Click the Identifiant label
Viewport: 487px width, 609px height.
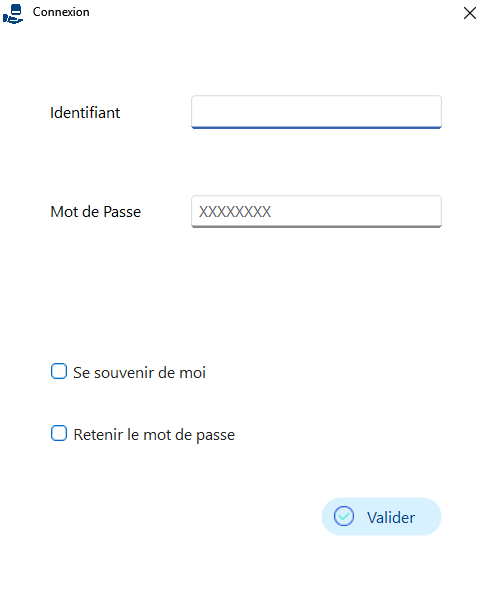pyautogui.click(x=85, y=113)
